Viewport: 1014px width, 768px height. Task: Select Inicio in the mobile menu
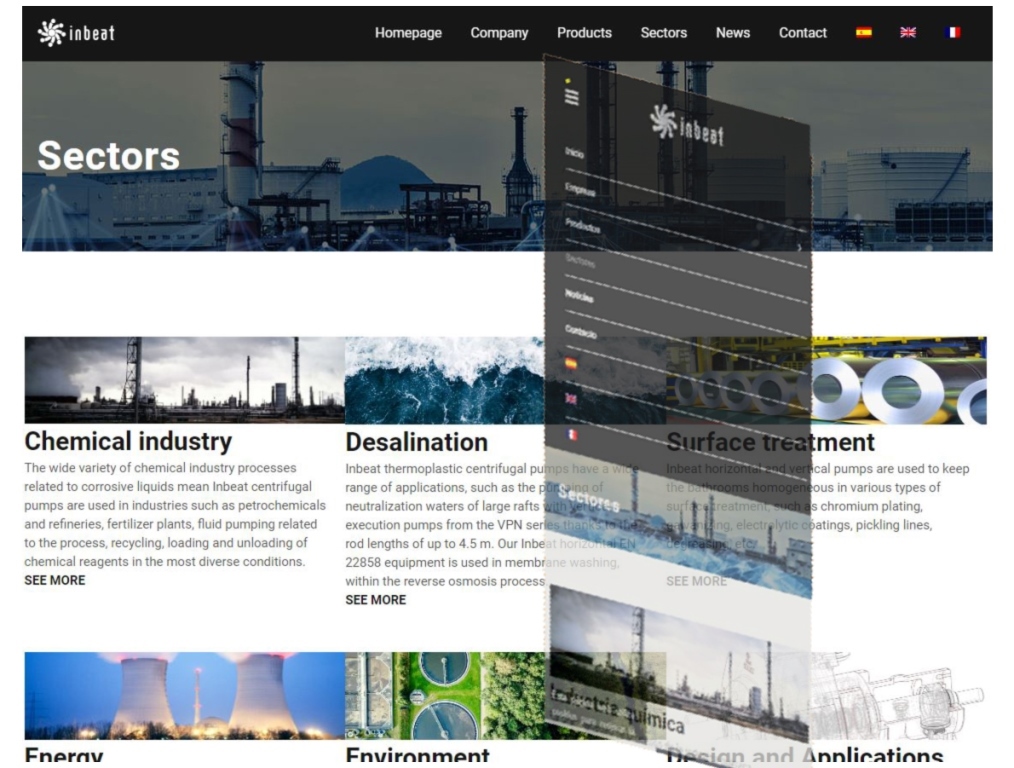[x=574, y=153]
